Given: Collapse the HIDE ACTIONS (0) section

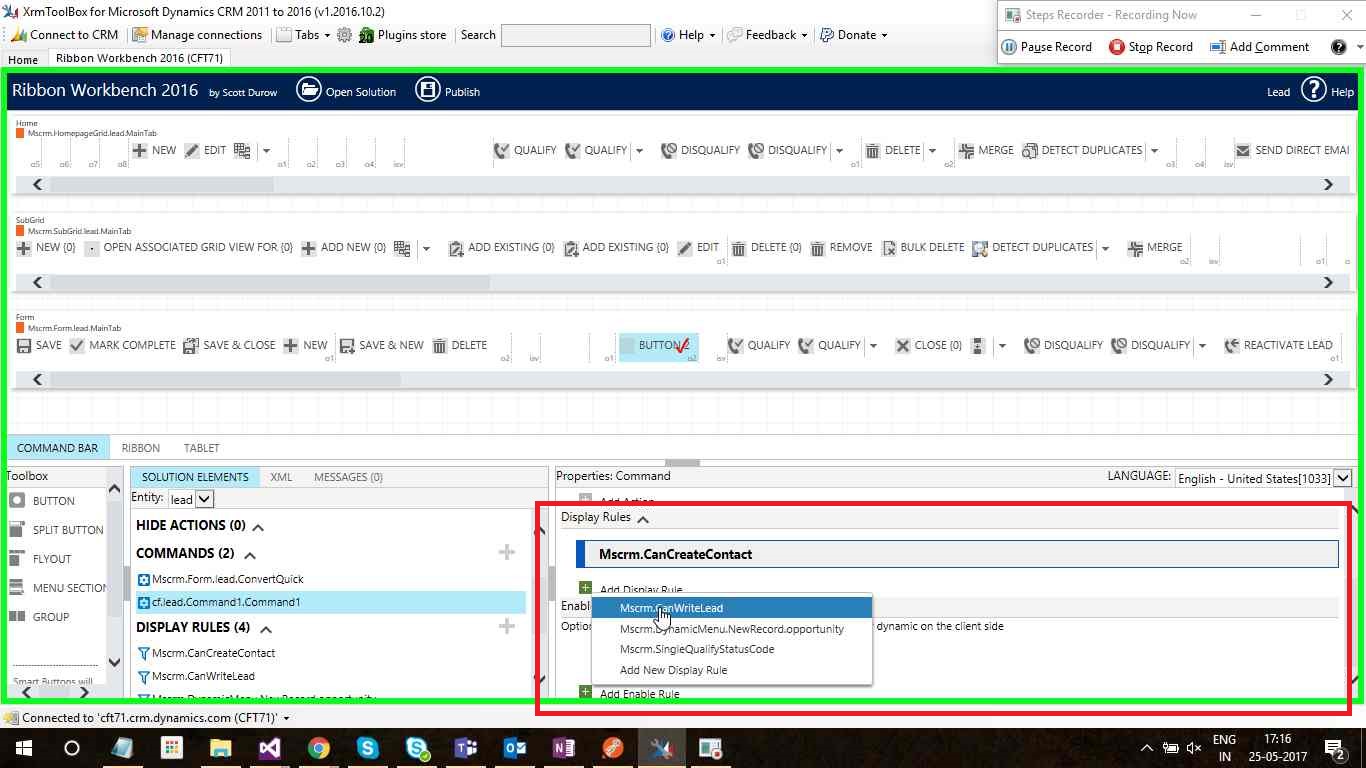Looking at the screenshot, I should coord(258,527).
